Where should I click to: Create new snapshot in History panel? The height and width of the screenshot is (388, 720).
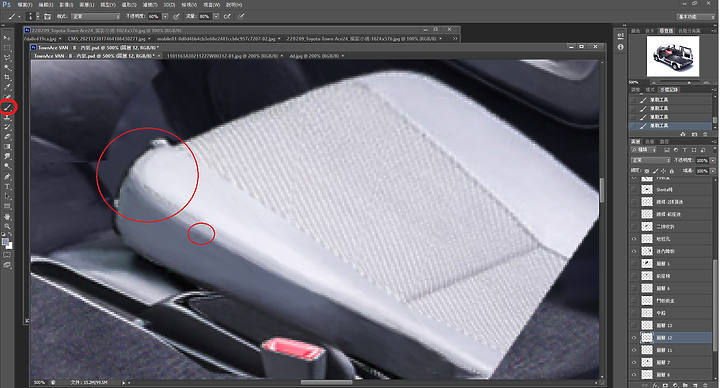point(694,134)
